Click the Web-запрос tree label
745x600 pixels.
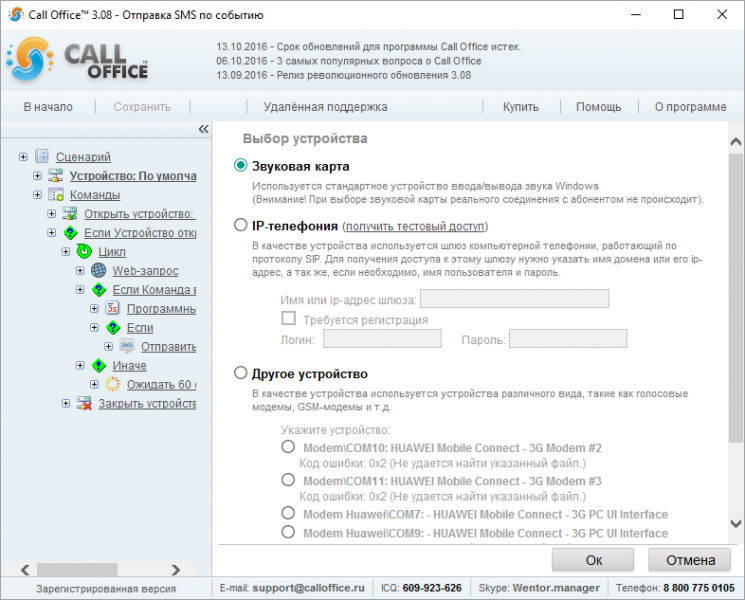pyautogui.click(x=145, y=271)
